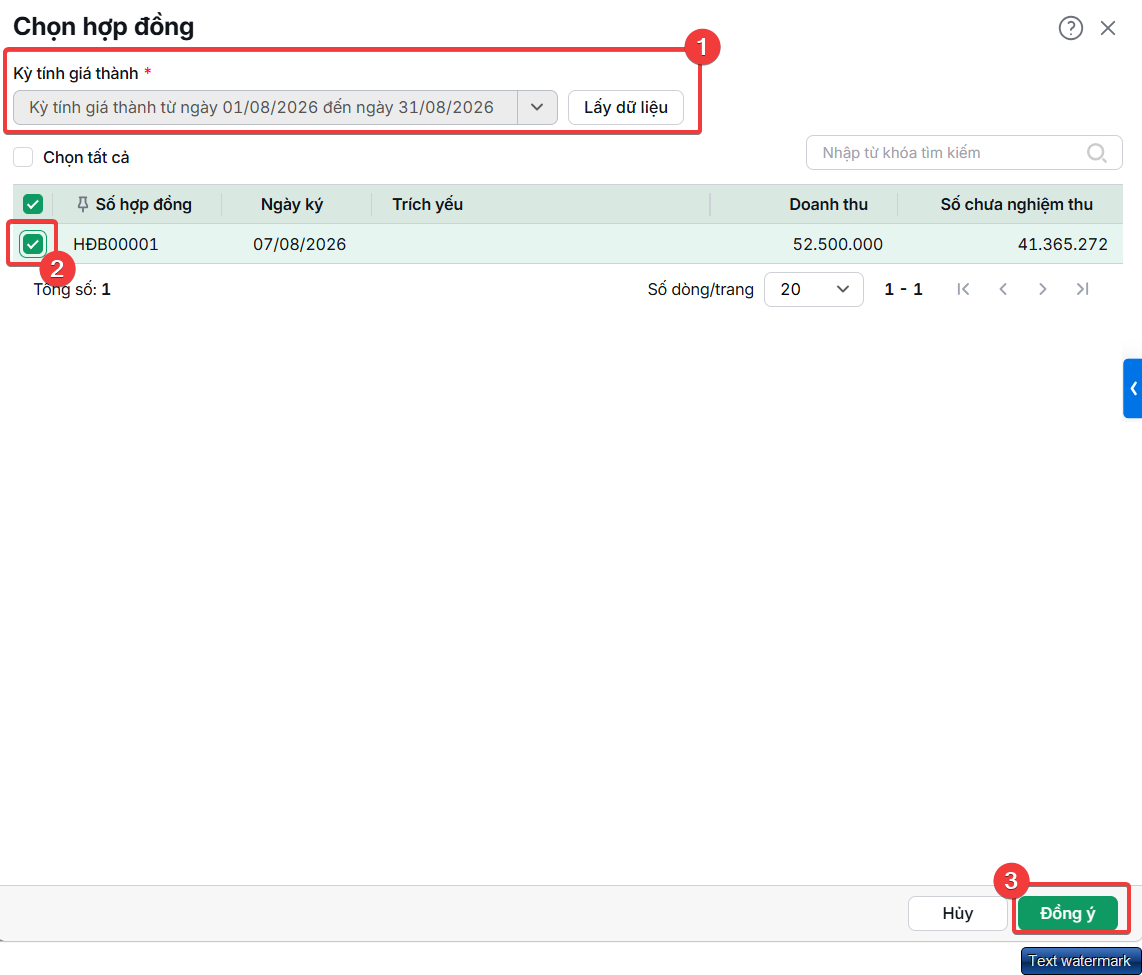Image resolution: width=1142 pixels, height=975 pixels.
Task: Go to next page arrow
Action: coord(1042,290)
